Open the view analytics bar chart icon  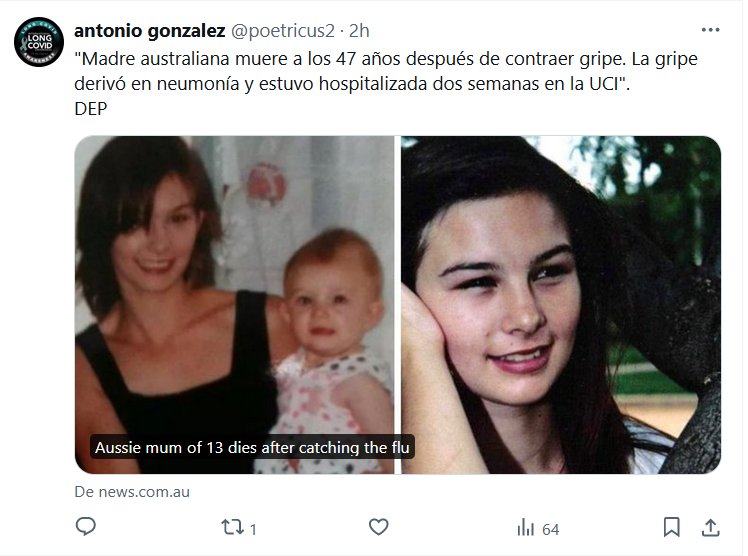pos(526,527)
